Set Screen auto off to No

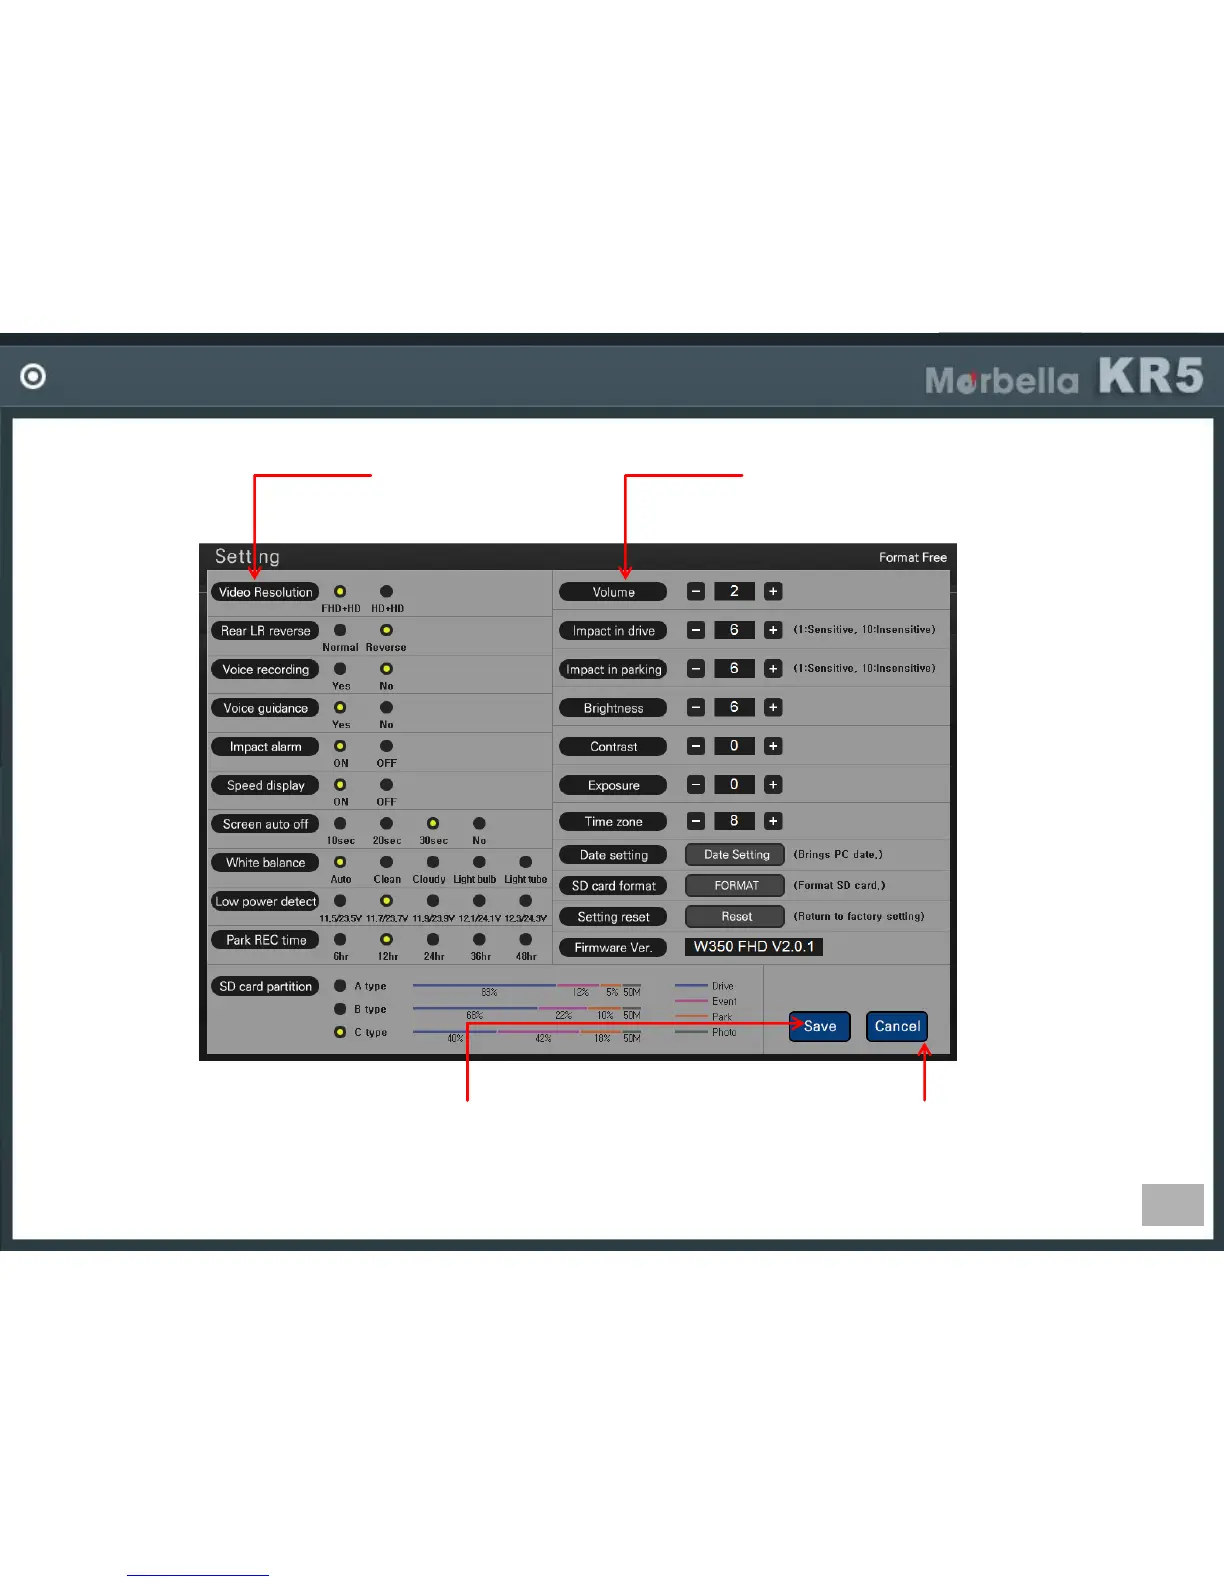[479, 823]
